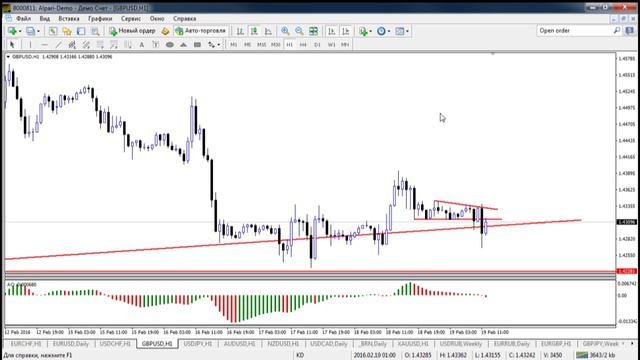Switch to USDCAD,Daily chart tab
The image size is (640, 360).
[329, 344]
